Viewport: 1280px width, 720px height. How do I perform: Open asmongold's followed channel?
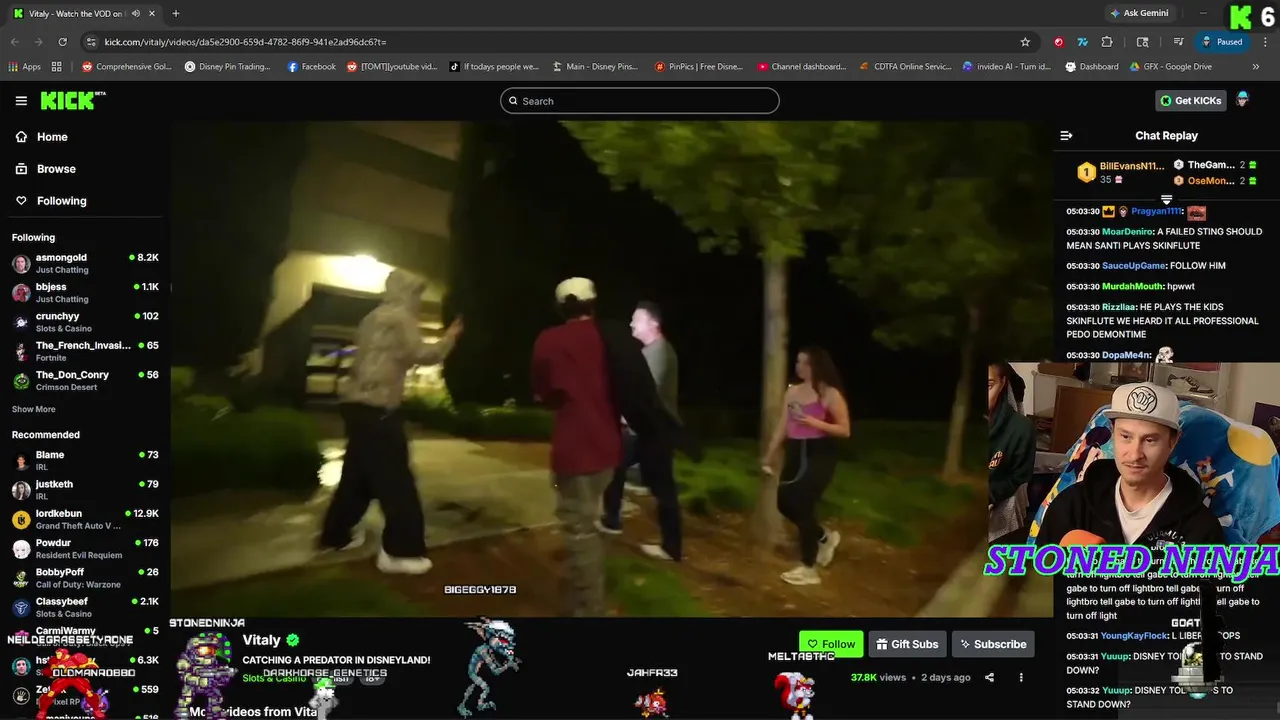point(85,263)
